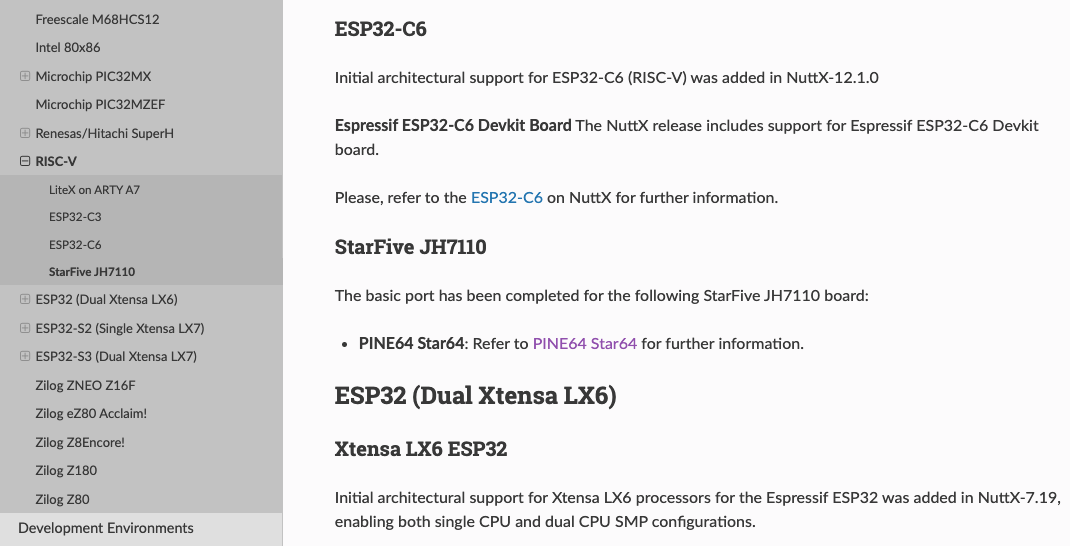The width and height of the screenshot is (1070, 546).
Task: Select ESP32-C6 in sidebar navigation
Action: coord(75,244)
